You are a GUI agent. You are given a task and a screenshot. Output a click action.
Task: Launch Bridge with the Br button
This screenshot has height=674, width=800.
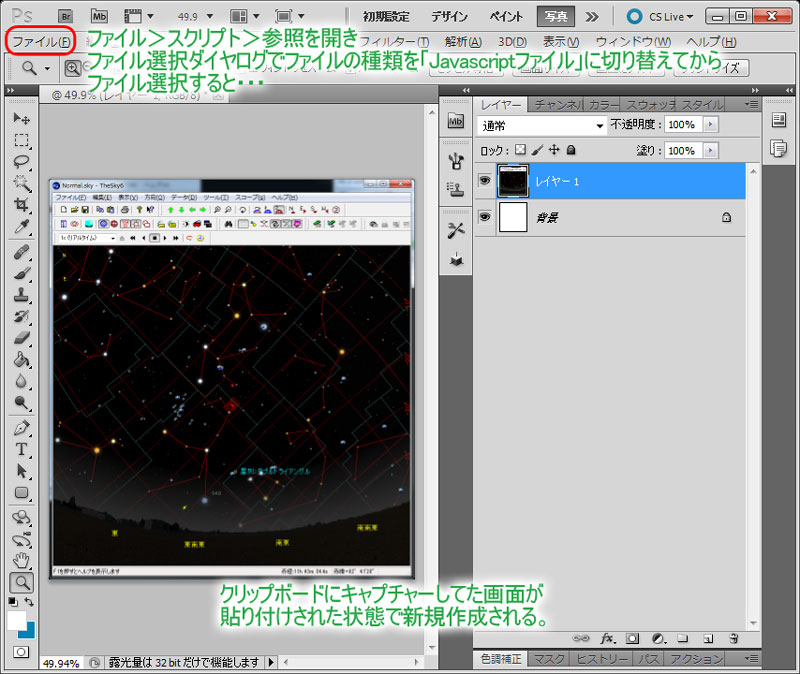[x=65, y=16]
